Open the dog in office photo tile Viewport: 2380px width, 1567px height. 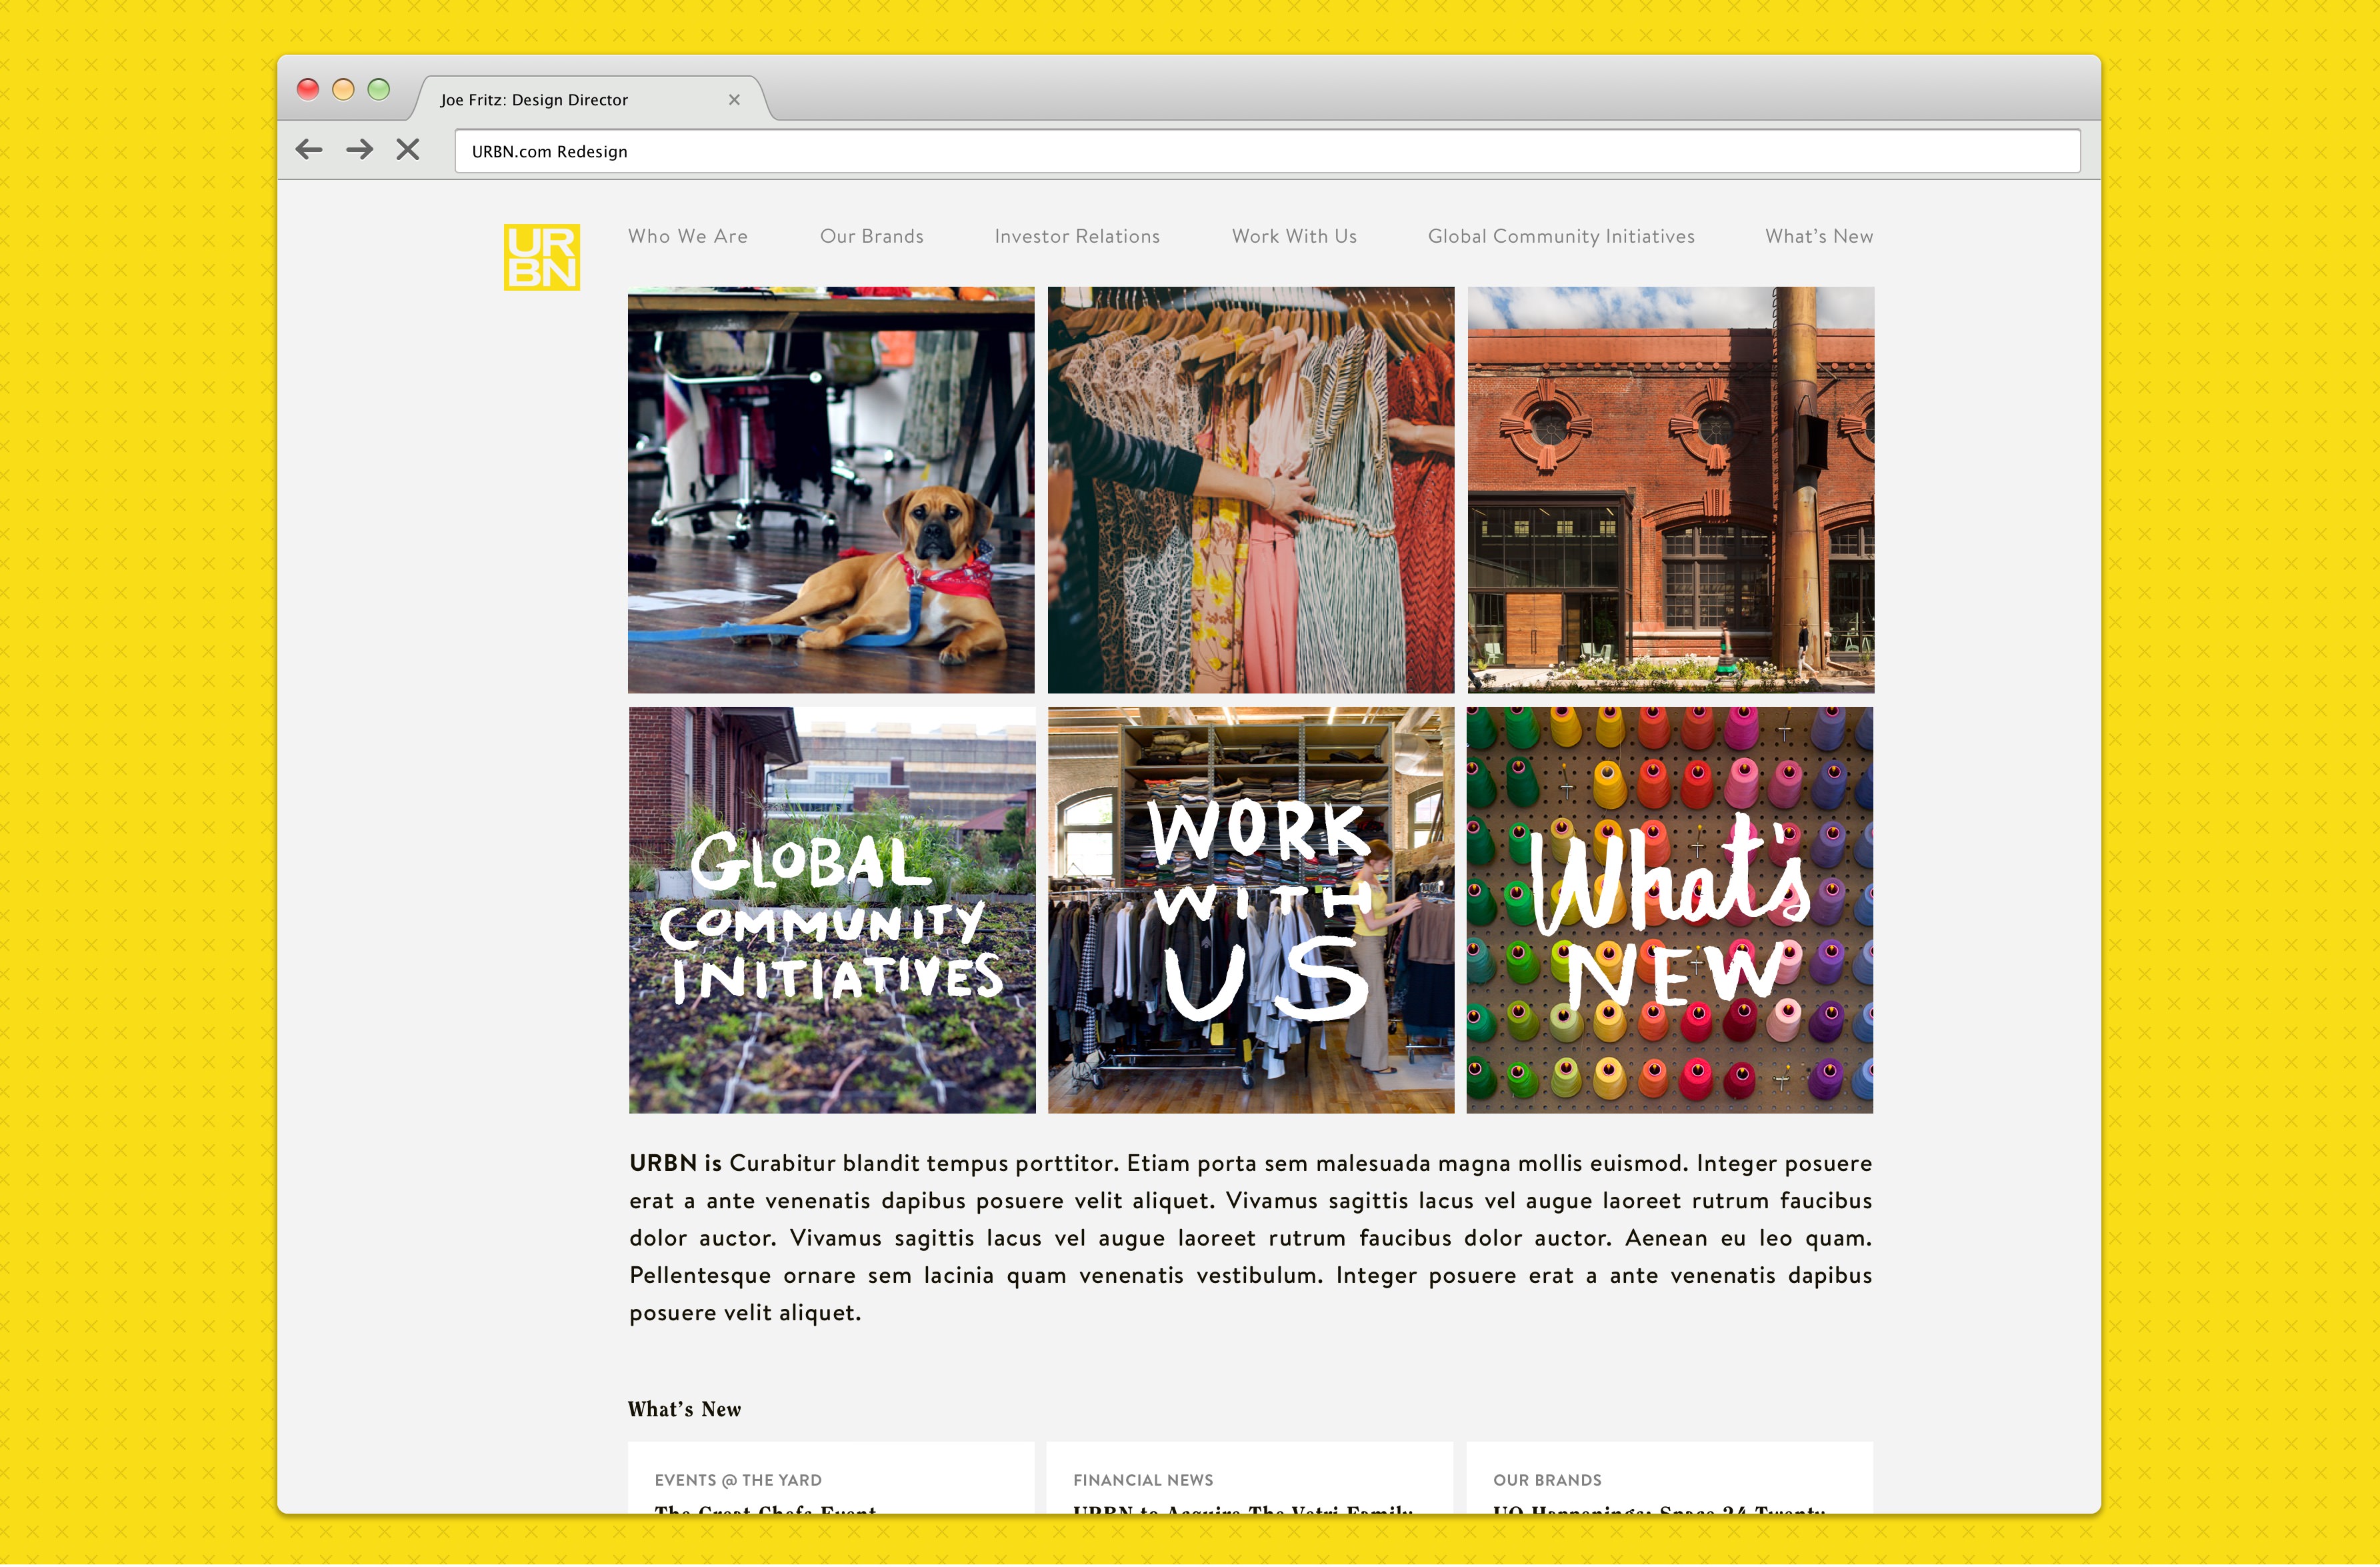[x=831, y=490]
